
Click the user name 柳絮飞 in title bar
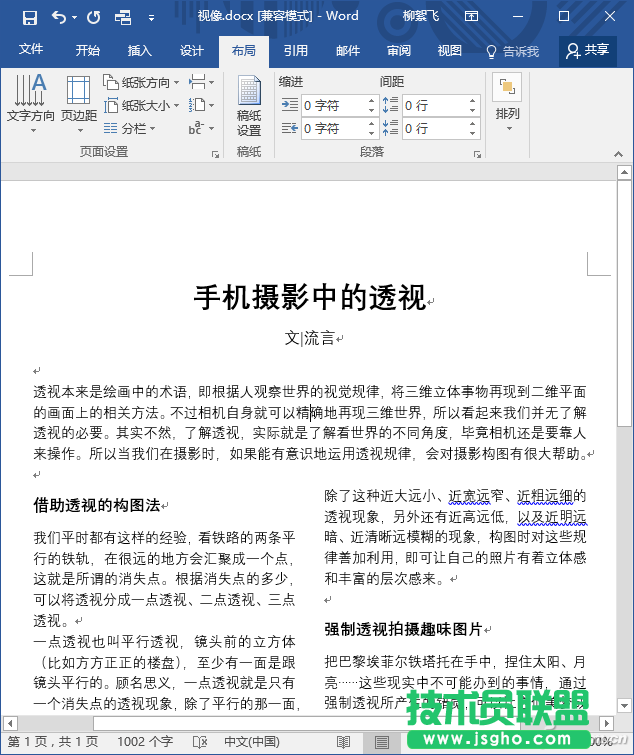[x=421, y=16]
